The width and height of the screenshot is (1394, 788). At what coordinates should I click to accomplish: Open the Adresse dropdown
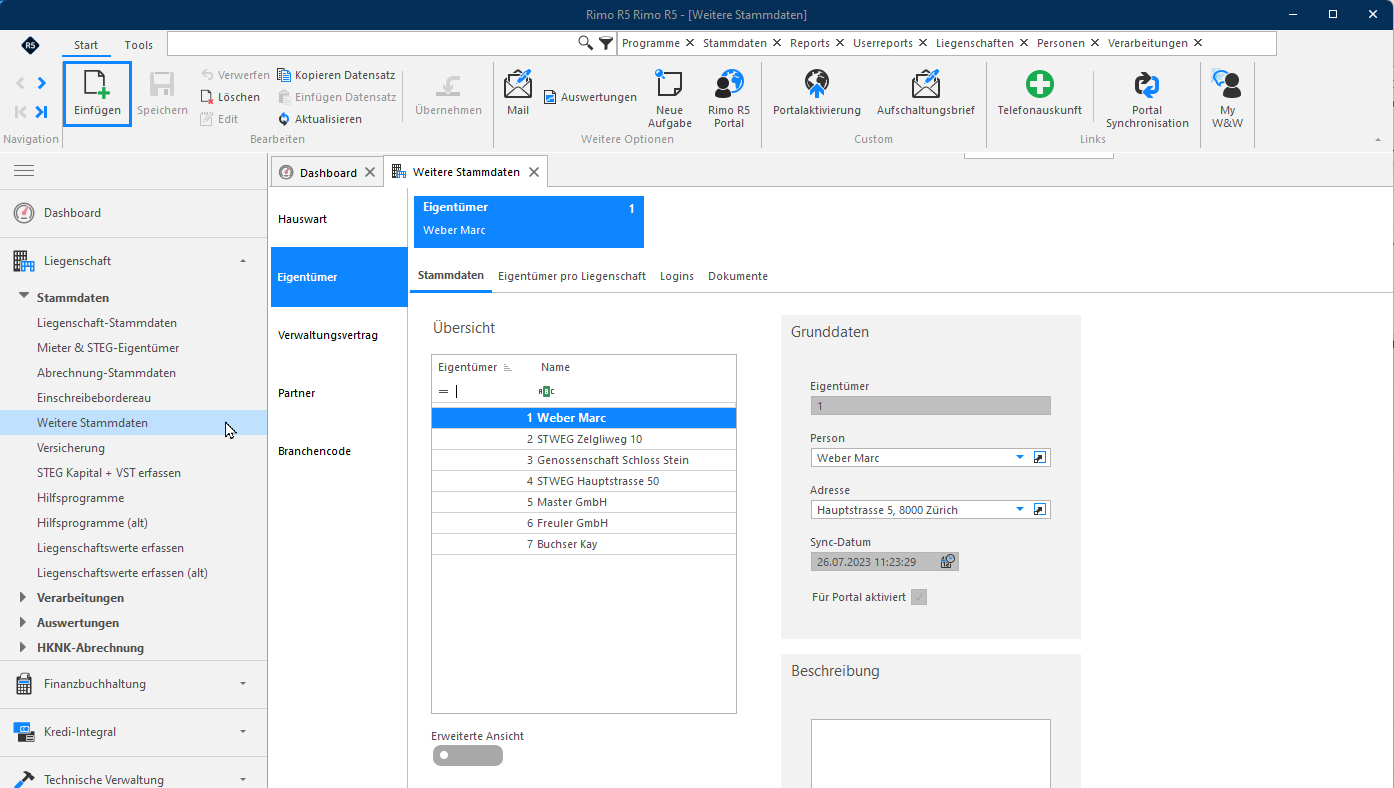(x=1020, y=509)
